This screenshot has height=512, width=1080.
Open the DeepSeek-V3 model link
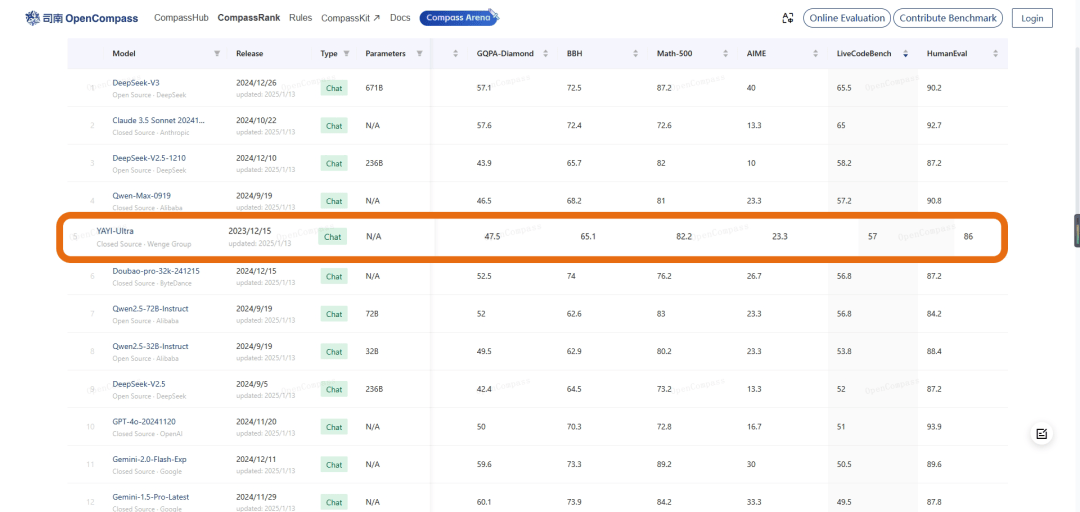pyautogui.click(x=136, y=83)
